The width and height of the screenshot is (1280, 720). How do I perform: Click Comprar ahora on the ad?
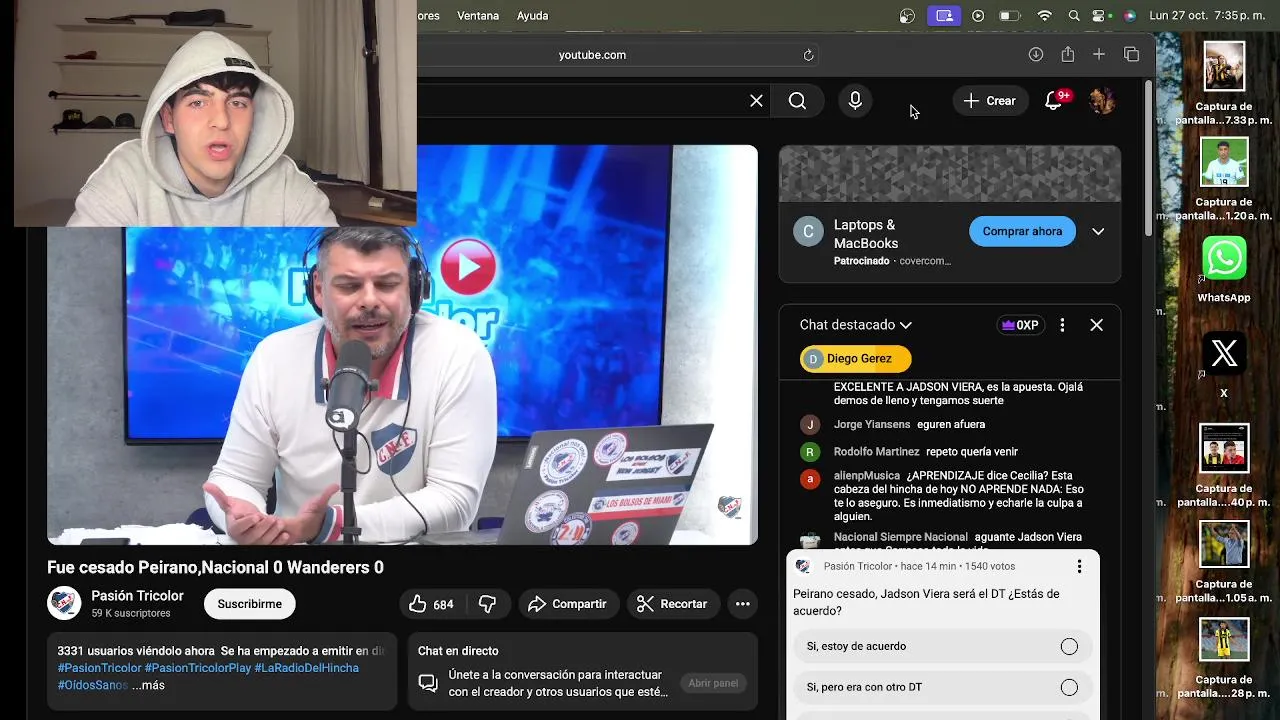[1022, 231]
